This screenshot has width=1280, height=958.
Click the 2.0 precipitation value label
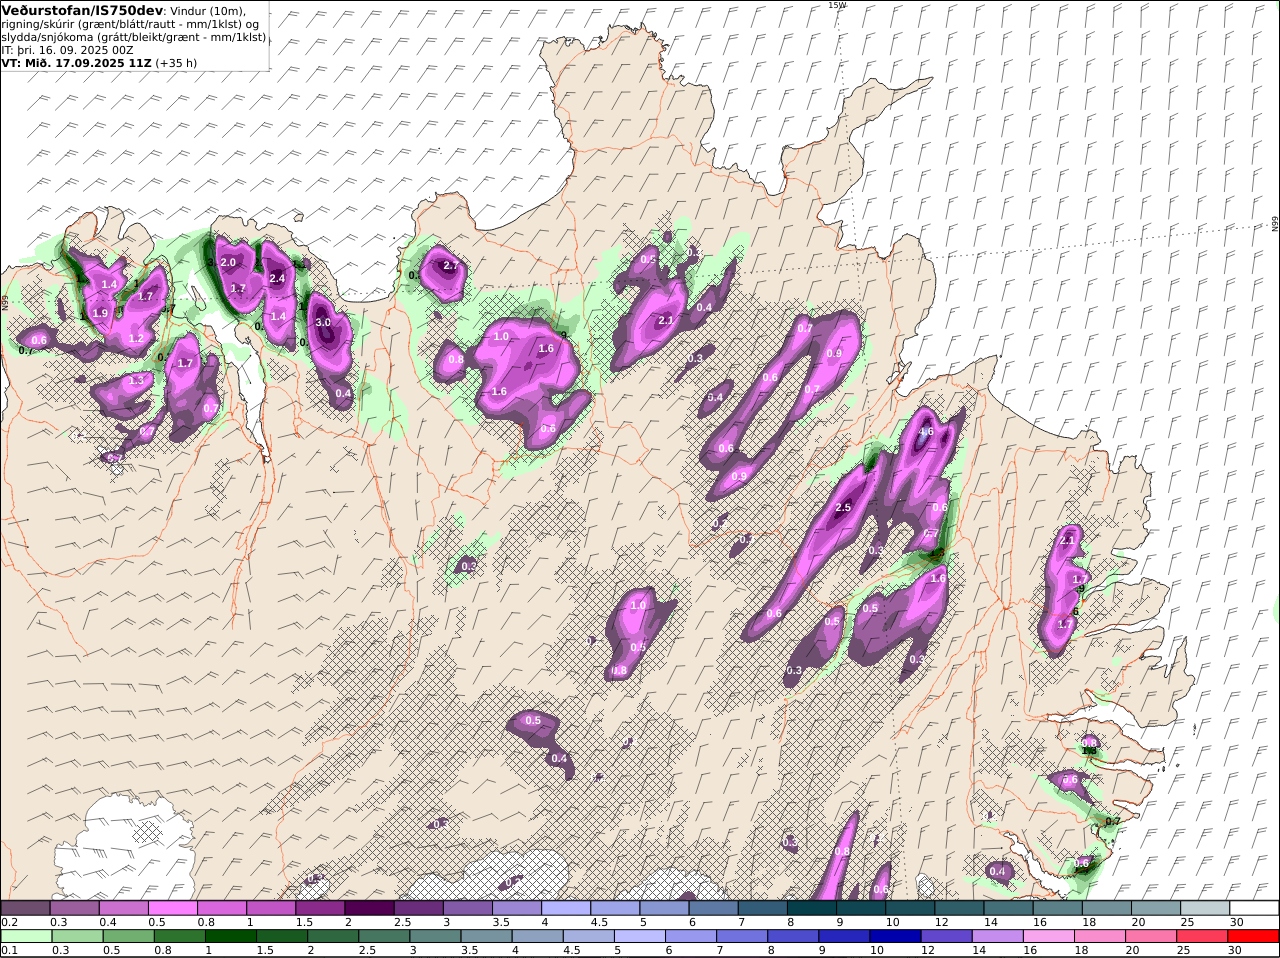pyautogui.click(x=228, y=263)
